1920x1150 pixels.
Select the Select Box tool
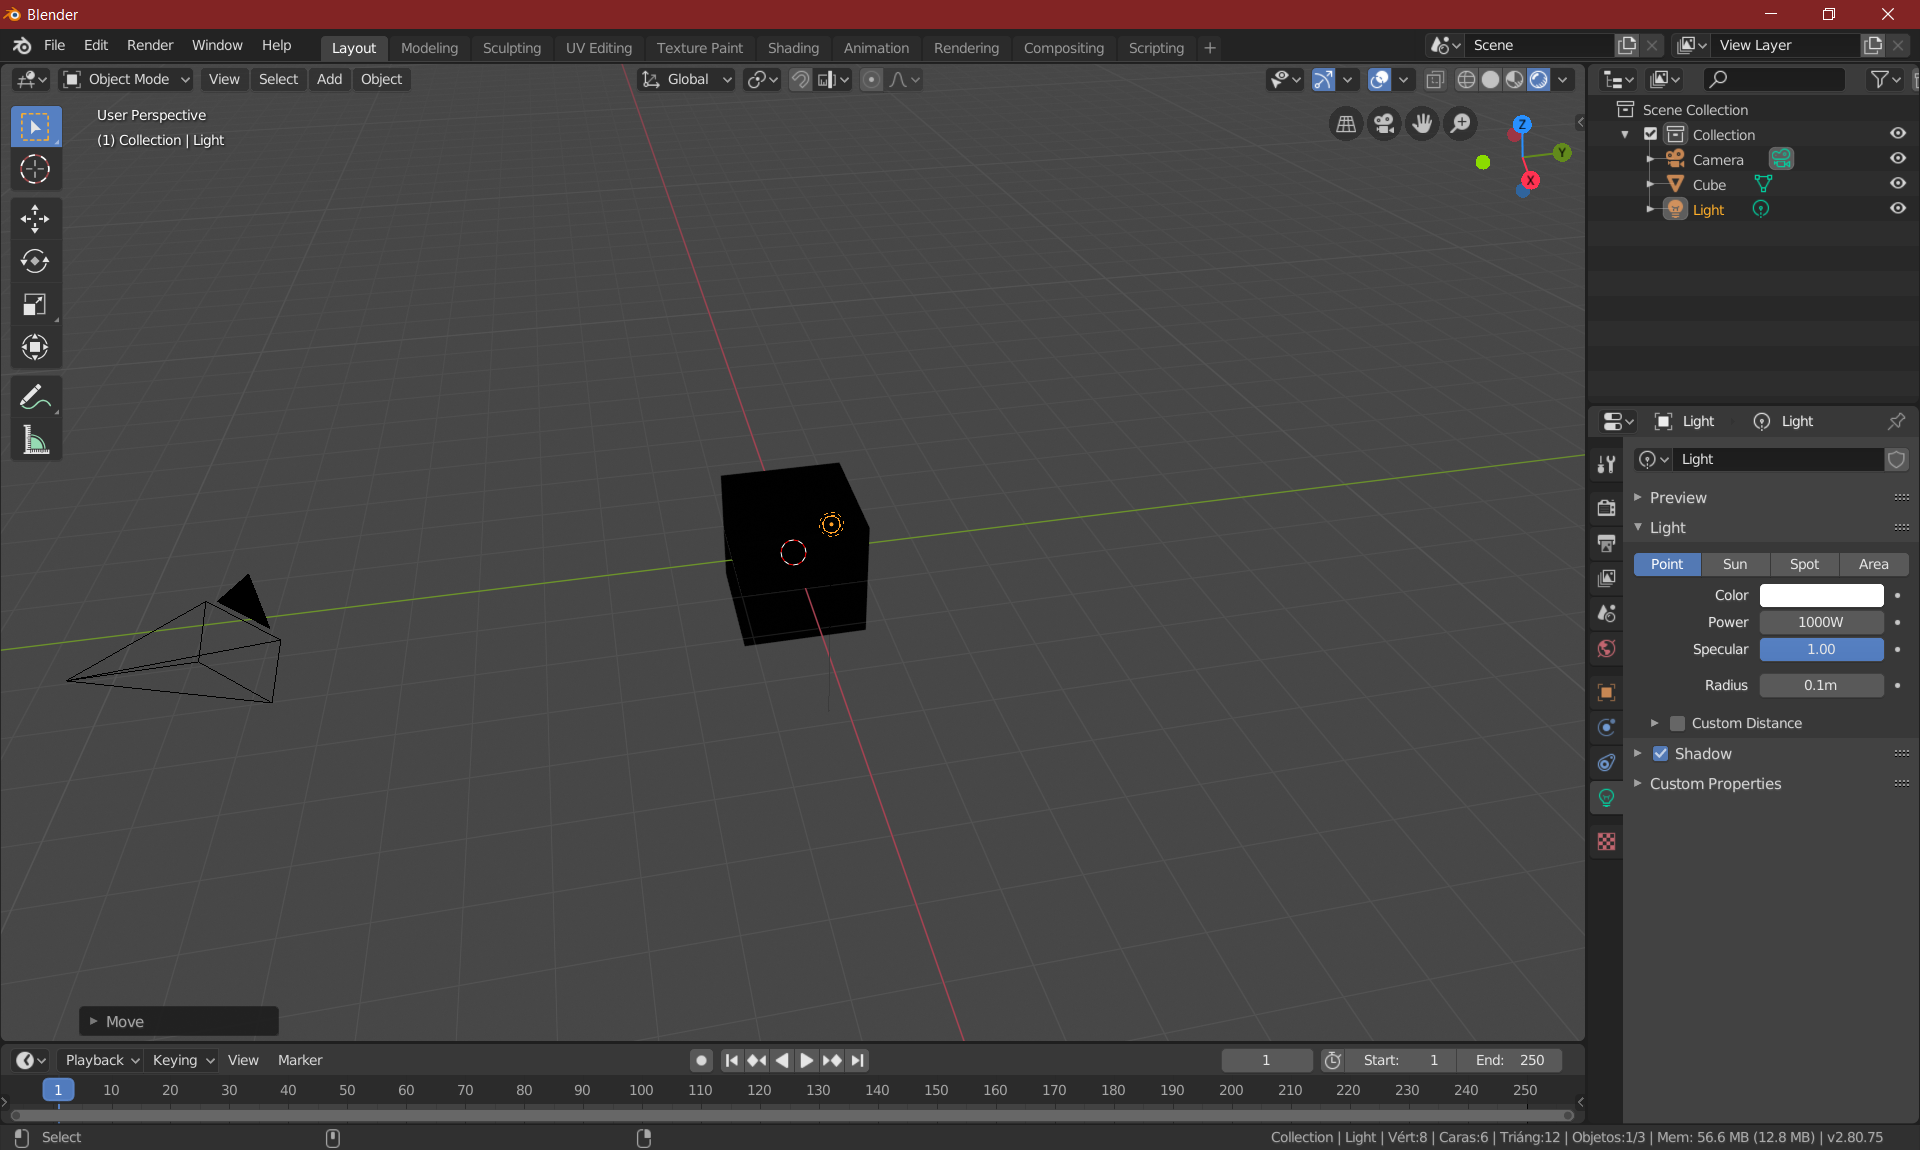(x=35, y=128)
